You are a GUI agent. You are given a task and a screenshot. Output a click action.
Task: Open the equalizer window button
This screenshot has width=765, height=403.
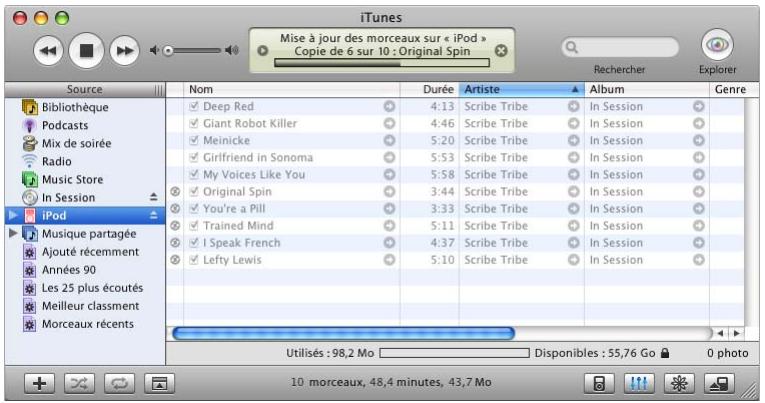[x=636, y=383]
